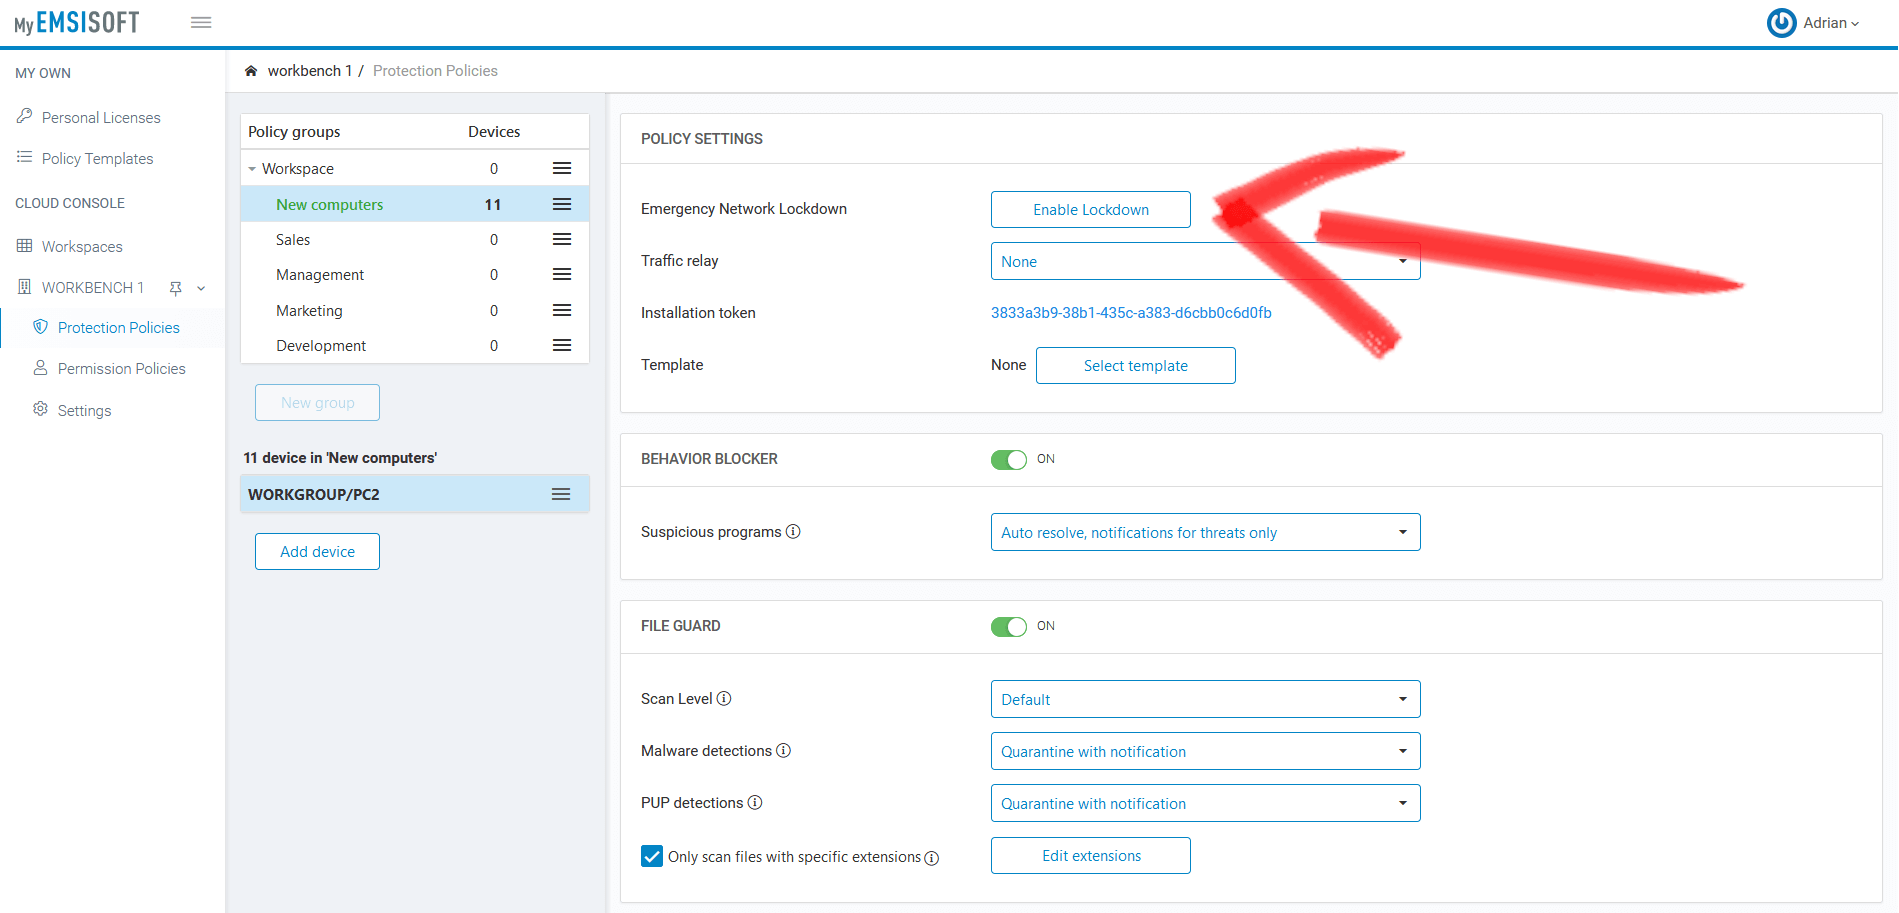1899x913 pixels.
Task: Click the Workspaces grid icon
Action: [24, 246]
